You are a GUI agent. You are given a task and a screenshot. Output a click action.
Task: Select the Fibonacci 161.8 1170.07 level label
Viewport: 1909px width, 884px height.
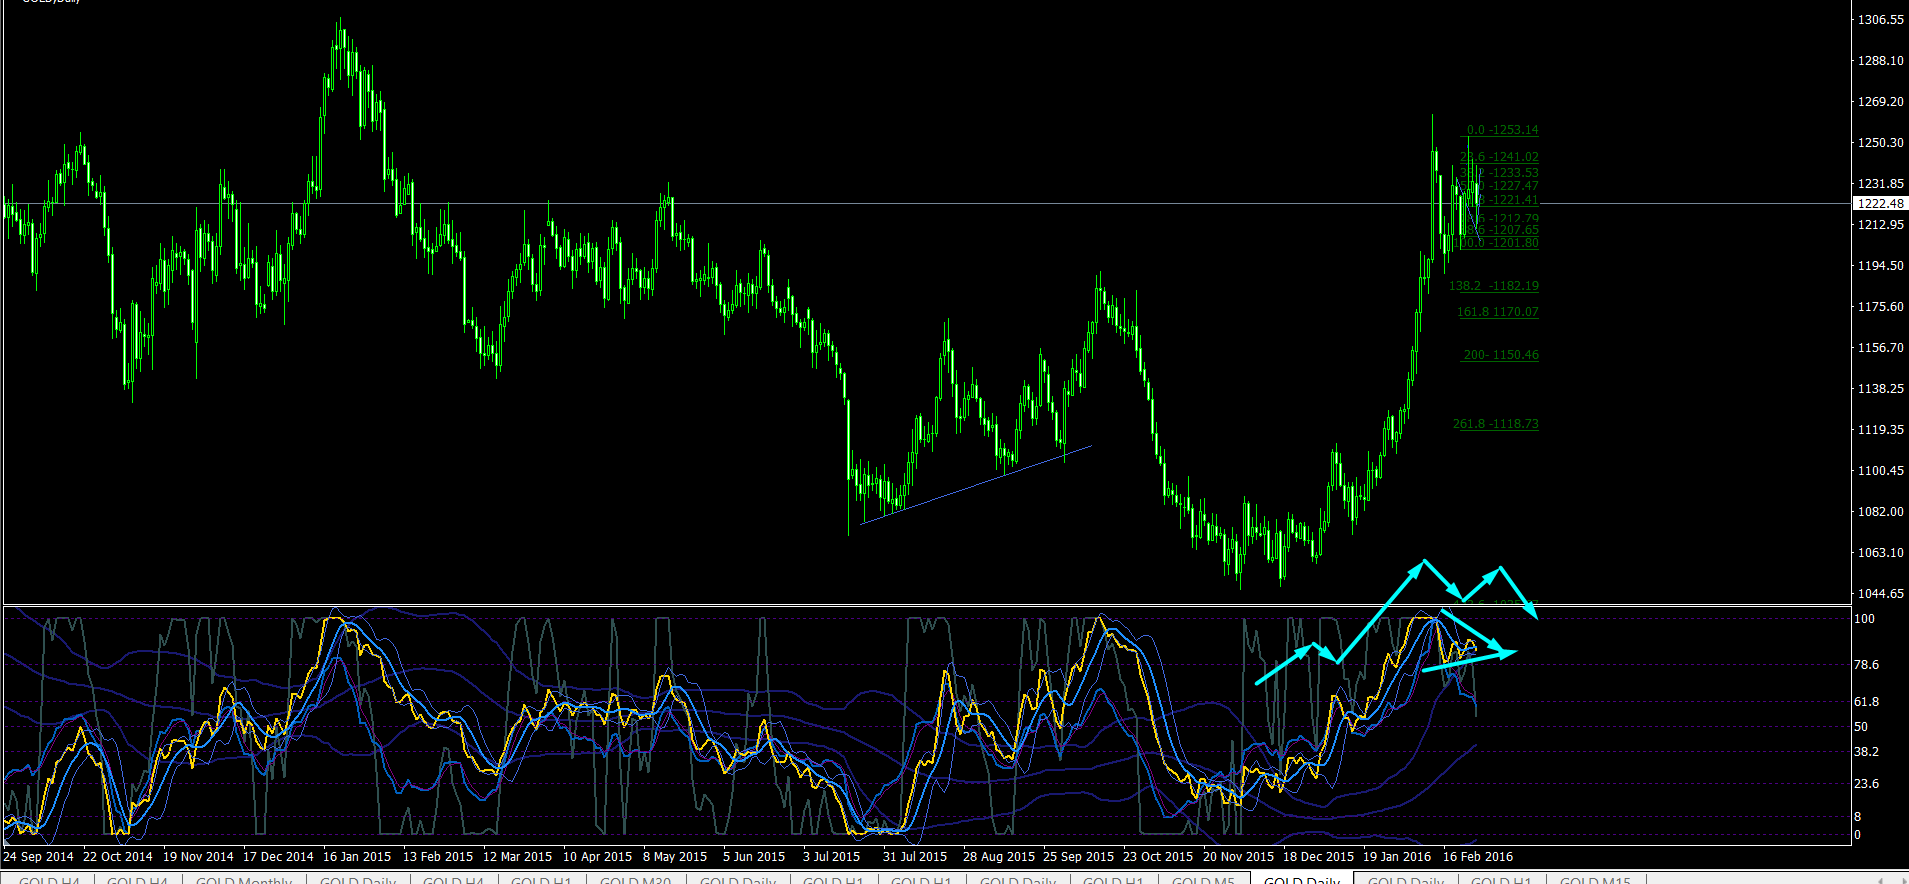[x=1498, y=312]
